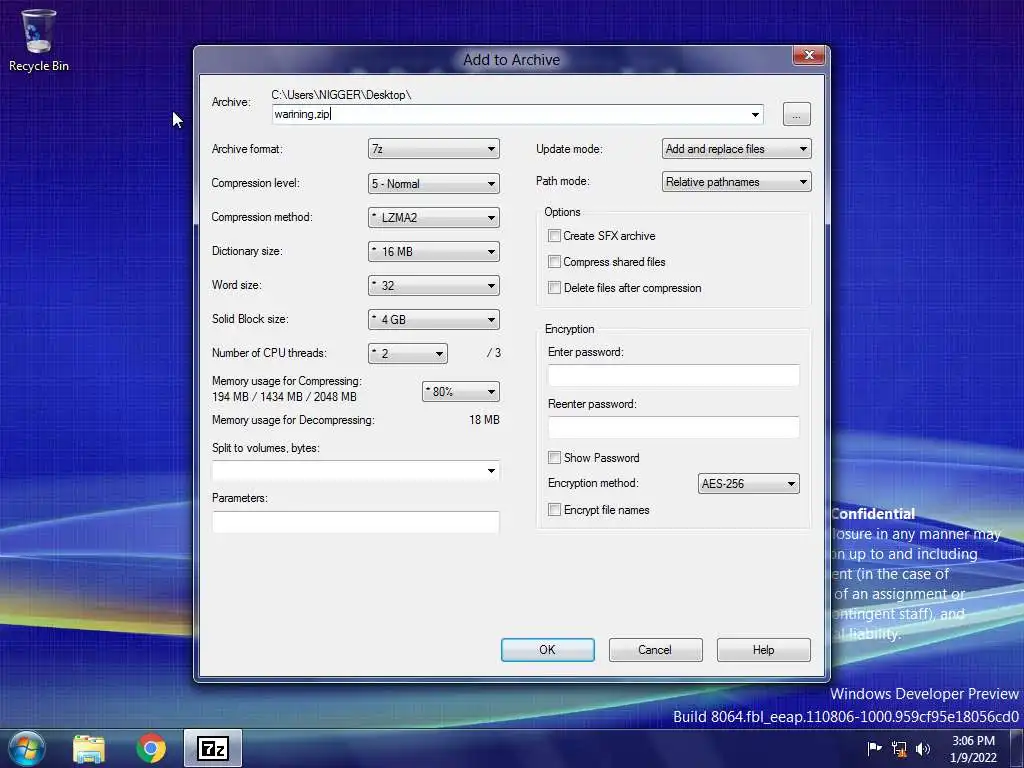Switch to the 7-Zip taskbar button
1024x768 pixels.
[213, 748]
